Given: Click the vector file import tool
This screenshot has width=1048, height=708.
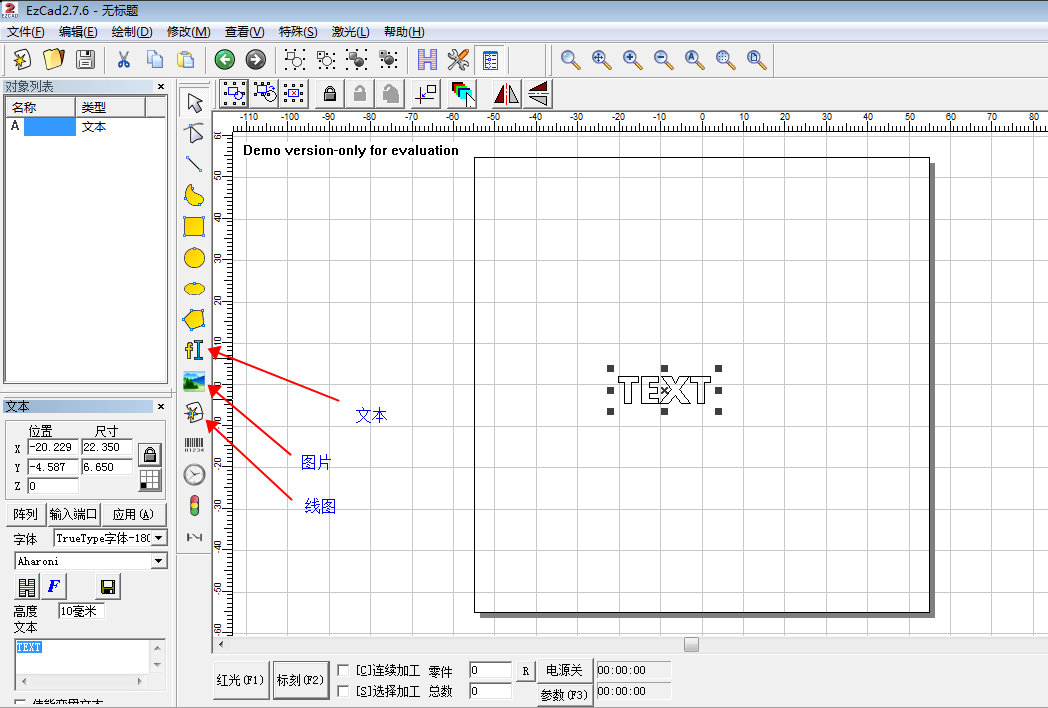Looking at the screenshot, I should 194,412.
